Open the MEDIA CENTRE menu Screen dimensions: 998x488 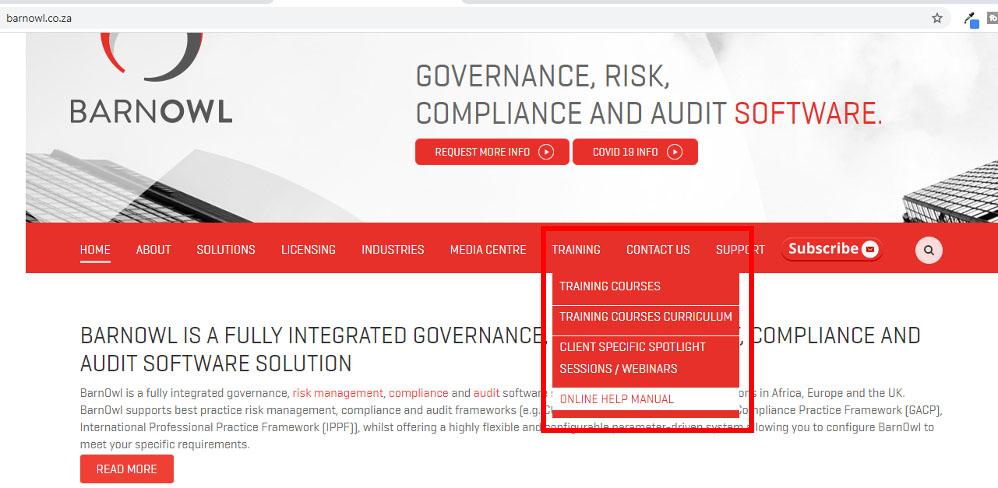pyautogui.click(x=488, y=250)
